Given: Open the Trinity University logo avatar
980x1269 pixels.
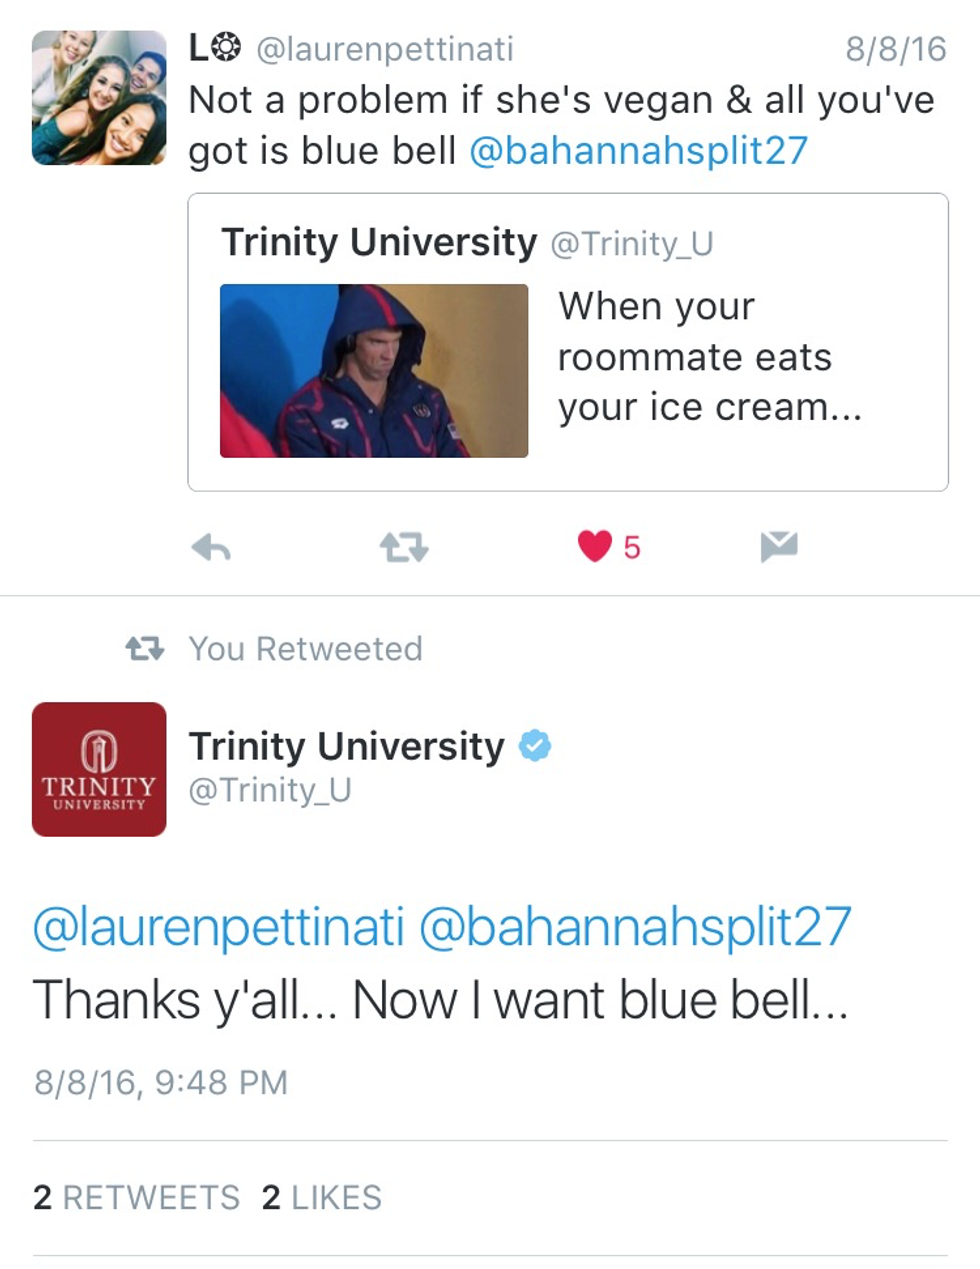Looking at the screenshot, I should click(x=99, y=769).
